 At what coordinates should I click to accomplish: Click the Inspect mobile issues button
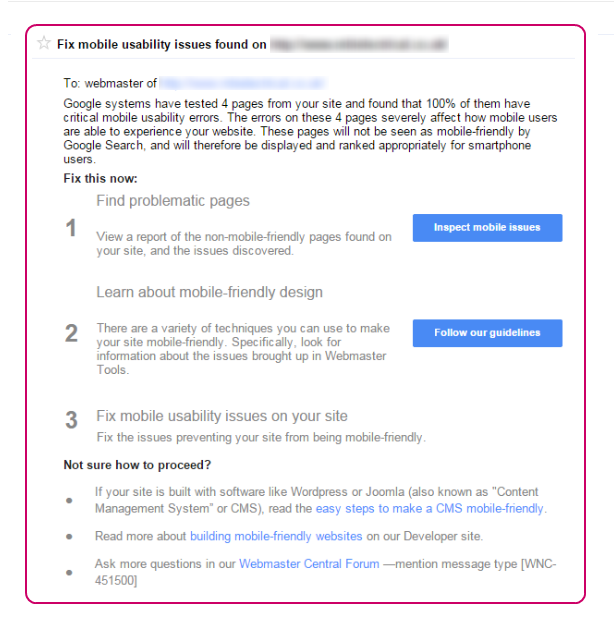coord(487,228)
